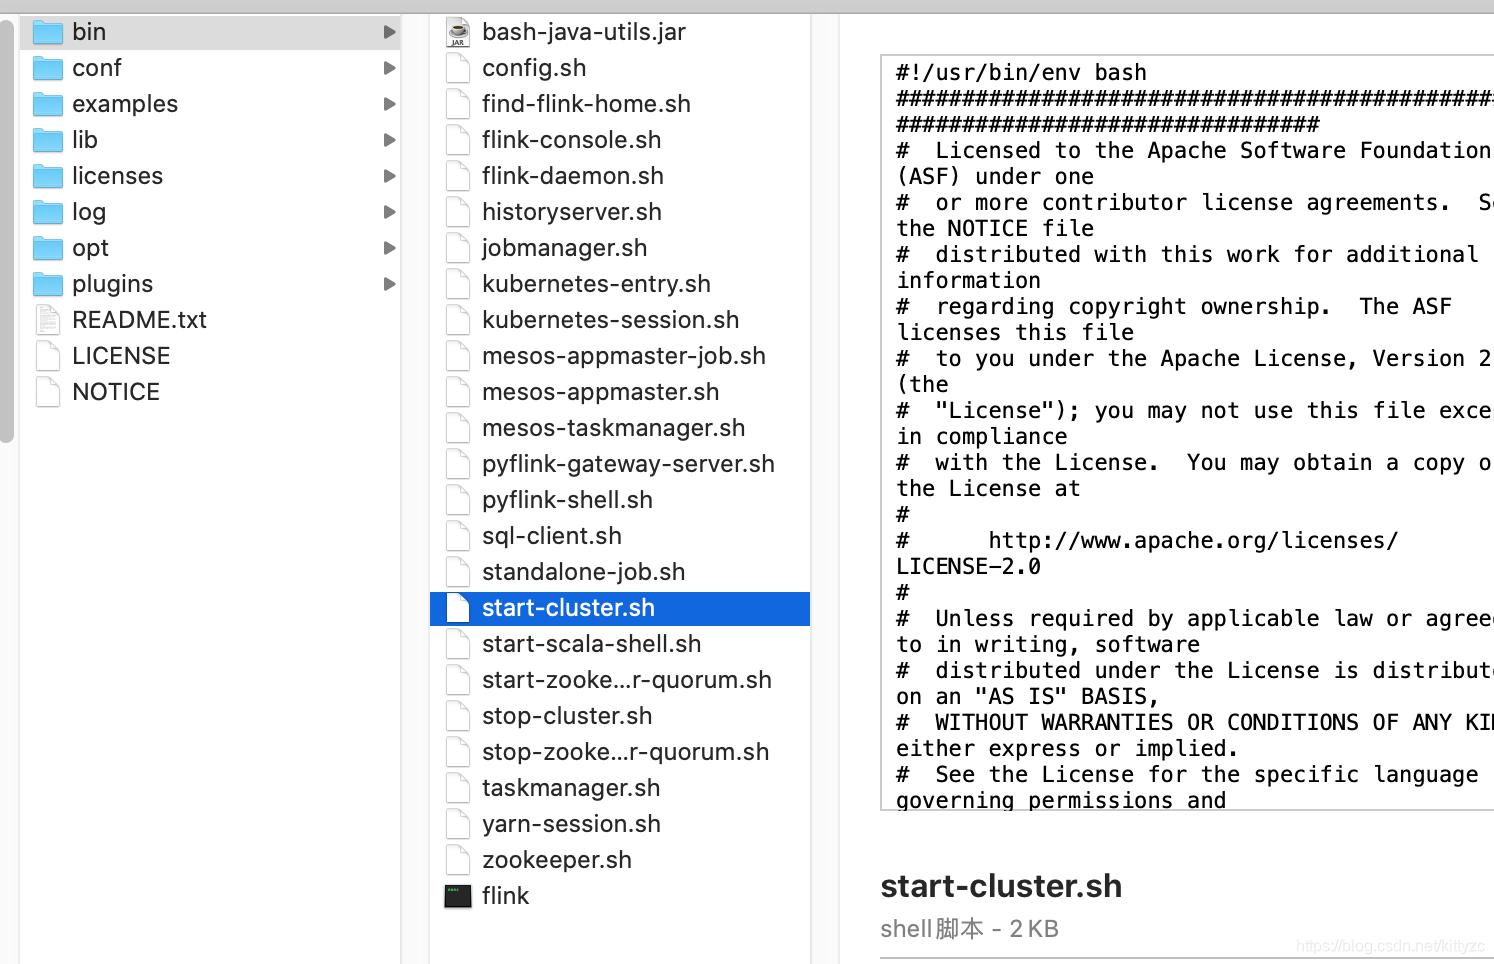
Task: Click the flink-daemon.sh file icon
Action: (458, 176)
